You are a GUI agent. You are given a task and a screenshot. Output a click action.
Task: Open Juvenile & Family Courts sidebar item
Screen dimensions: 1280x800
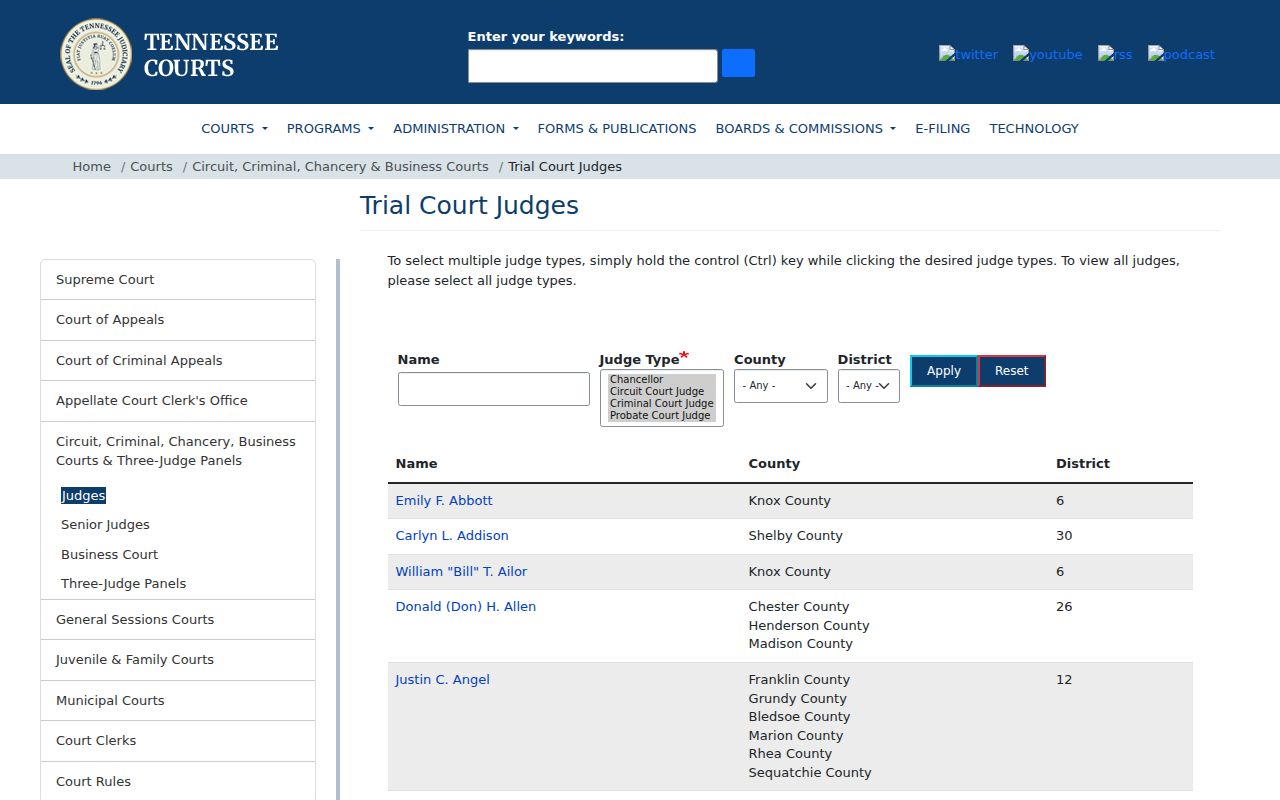178,660
